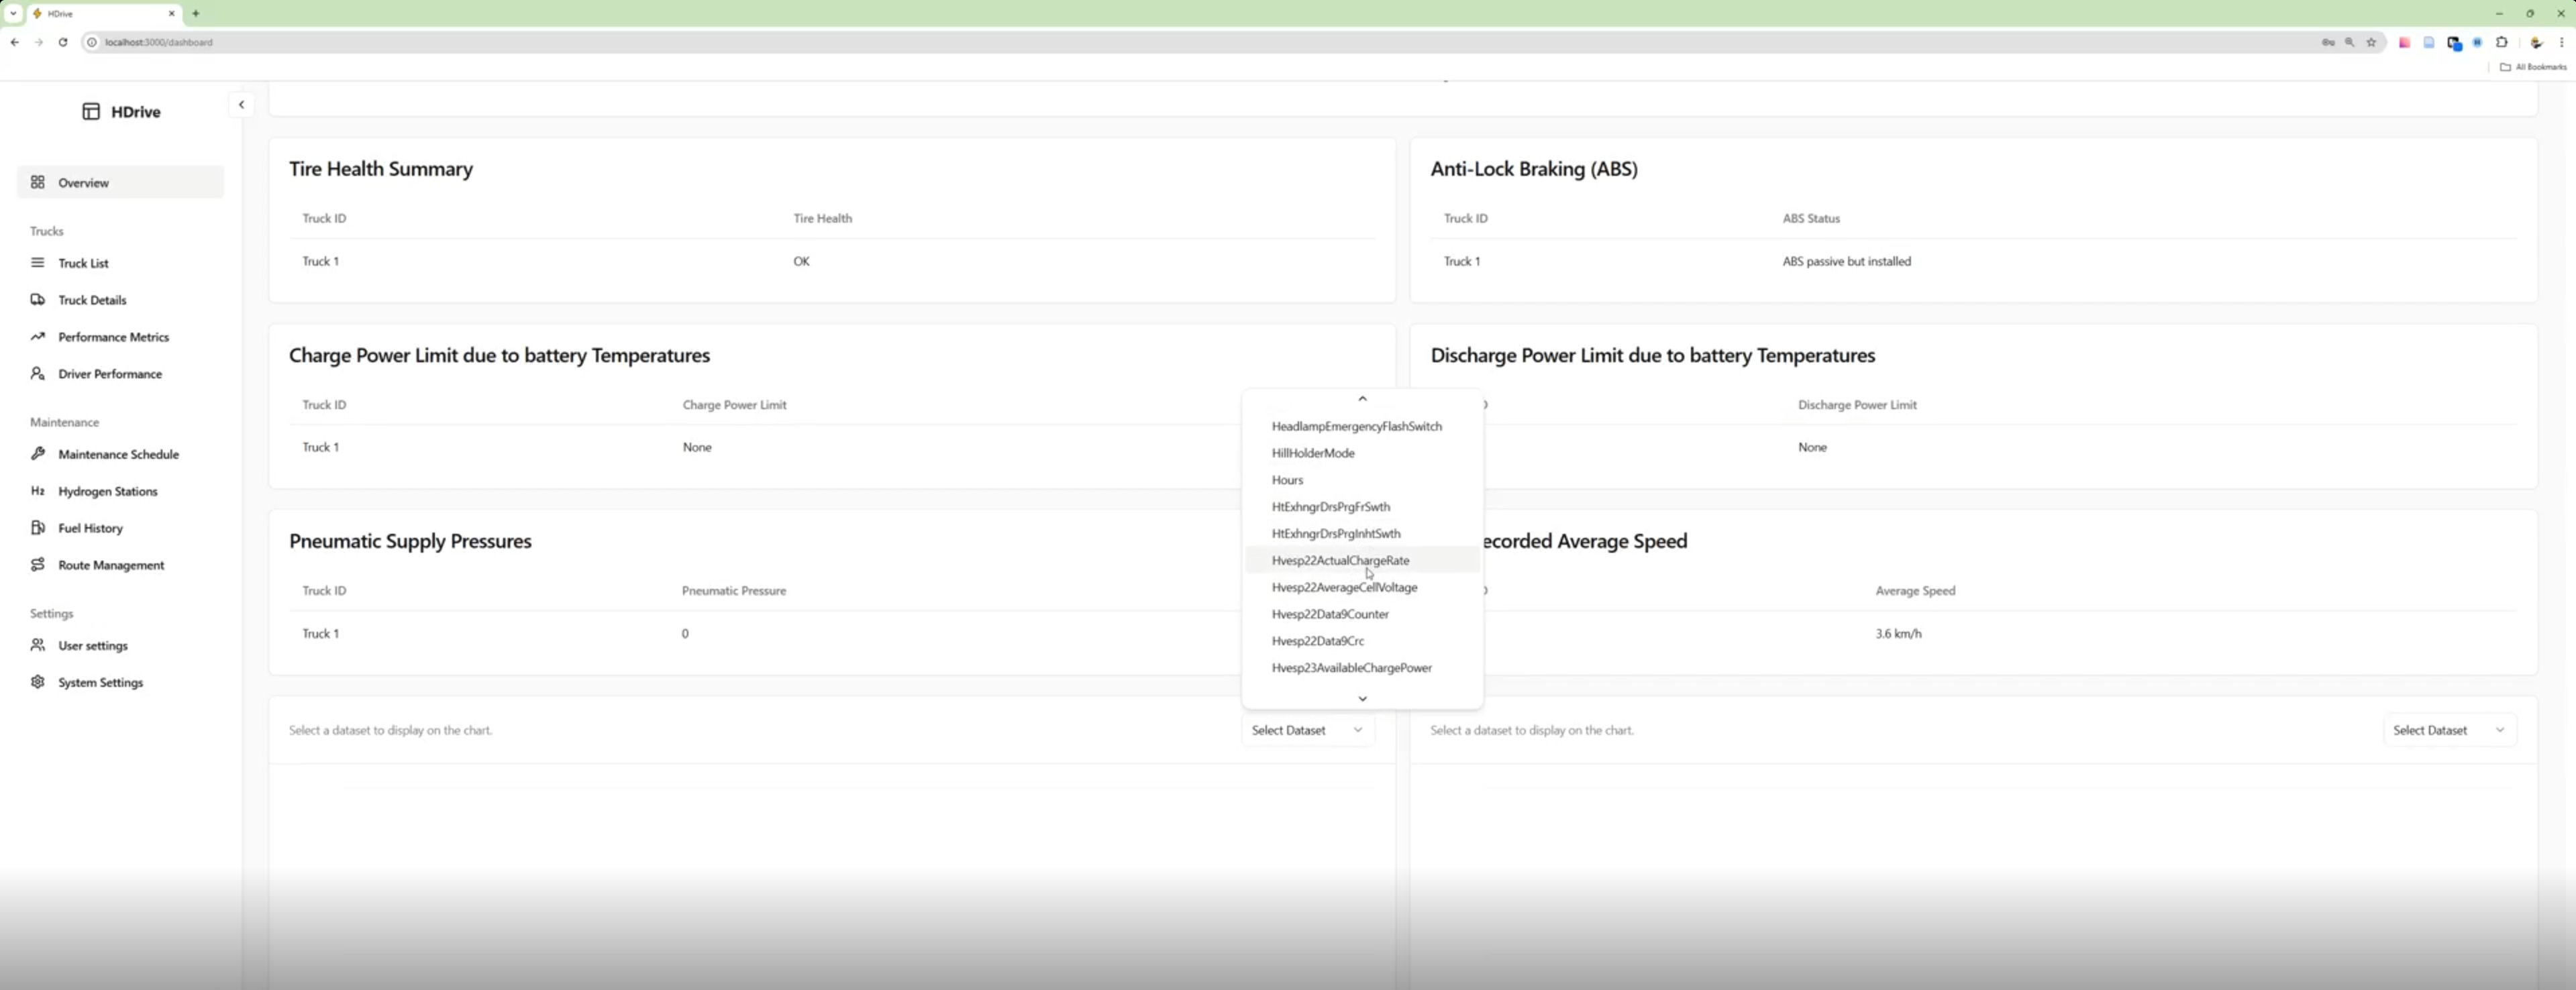
Task: Open the right chart's Select Dataset dropdown
Action: 2448,730
